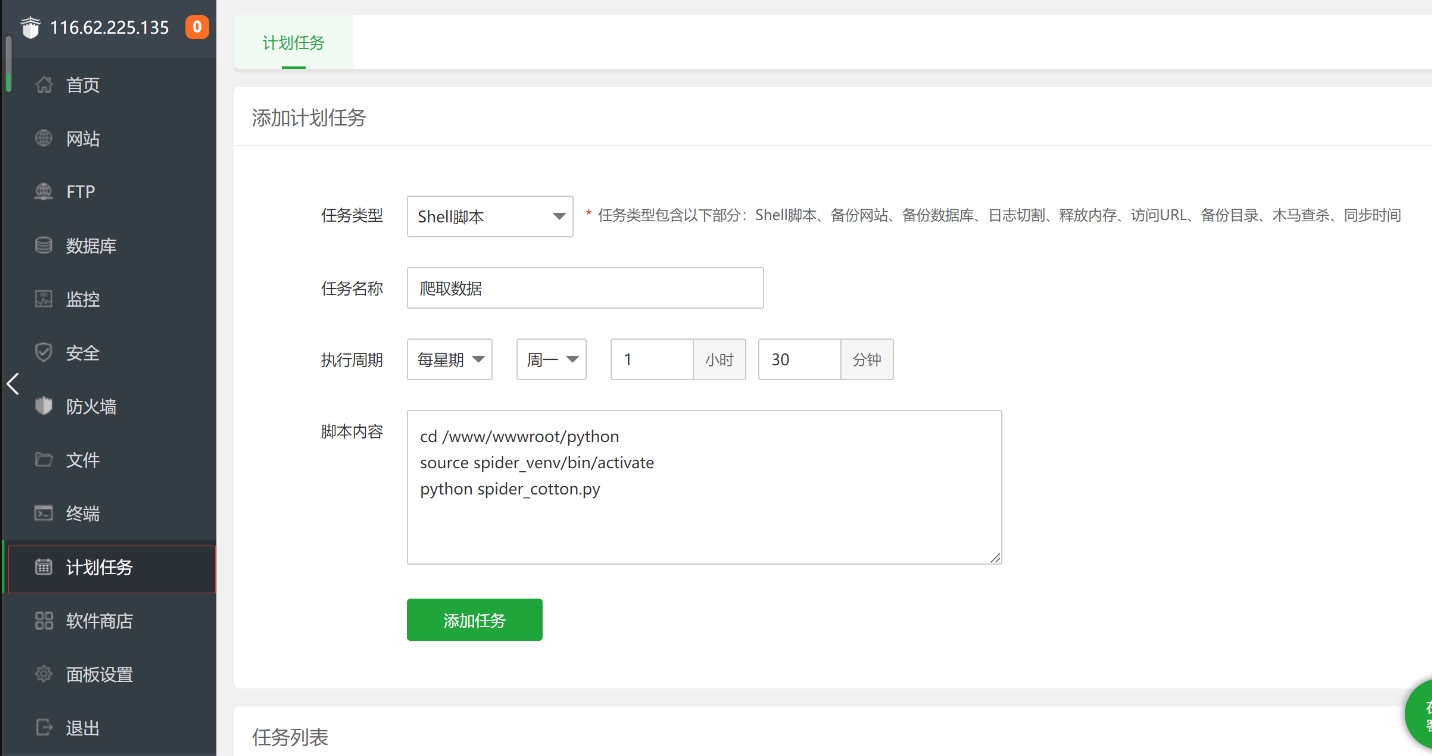Click the FTP sidebar icon
The width and height of the screenshot is (1432, 756).
pyautogui.click(x=44, y=192)
